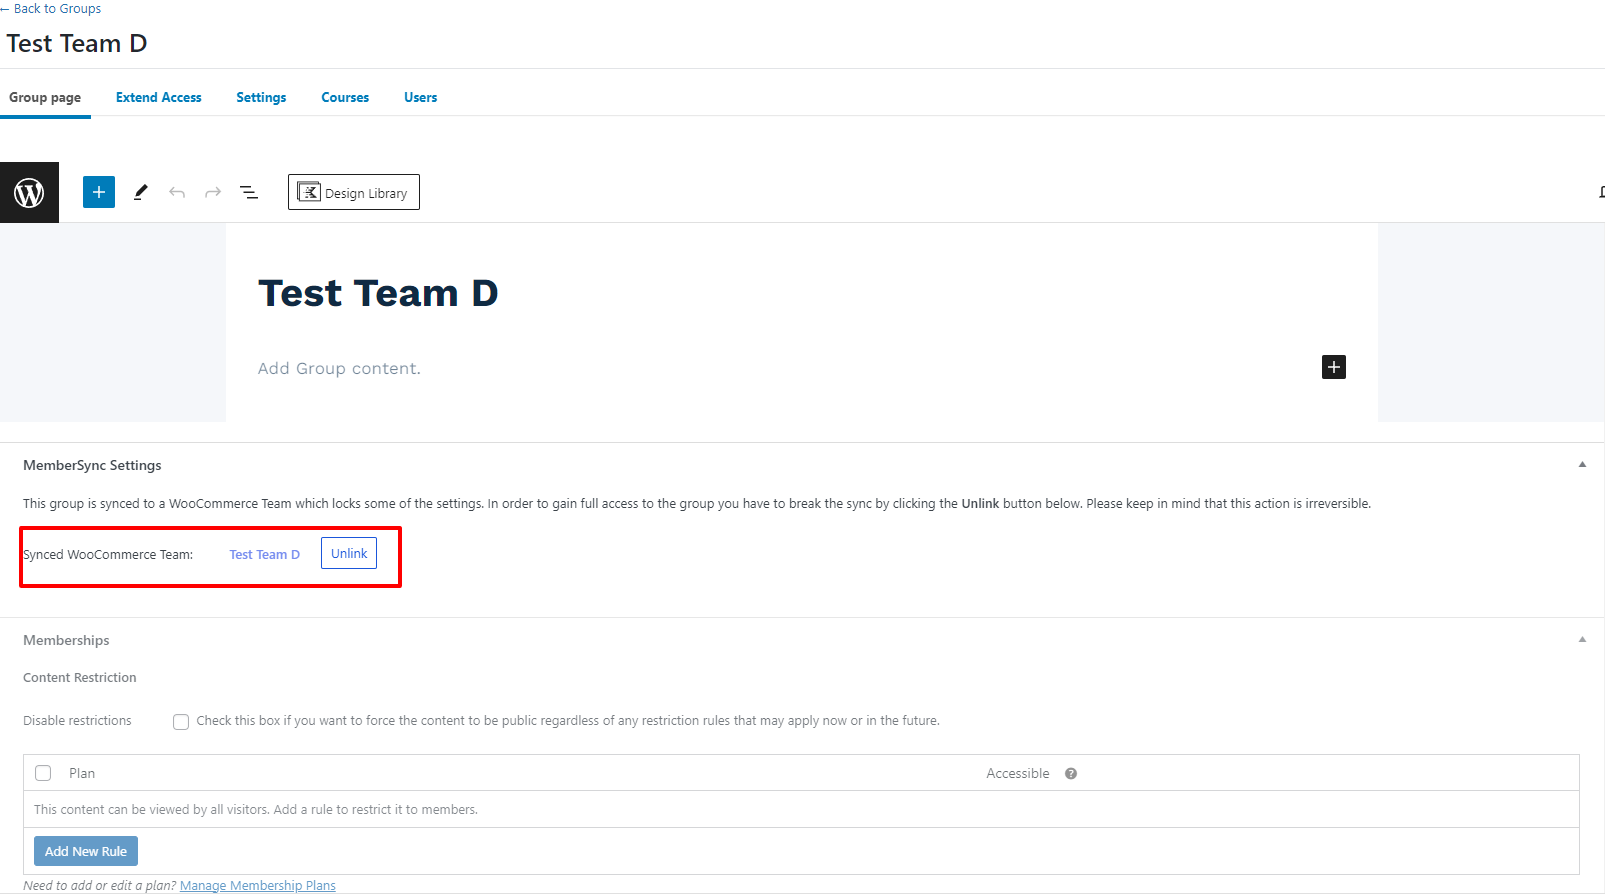Click the Memberships heading text
The width and height of the screenshot is (1605, 895).
[66, 640]
